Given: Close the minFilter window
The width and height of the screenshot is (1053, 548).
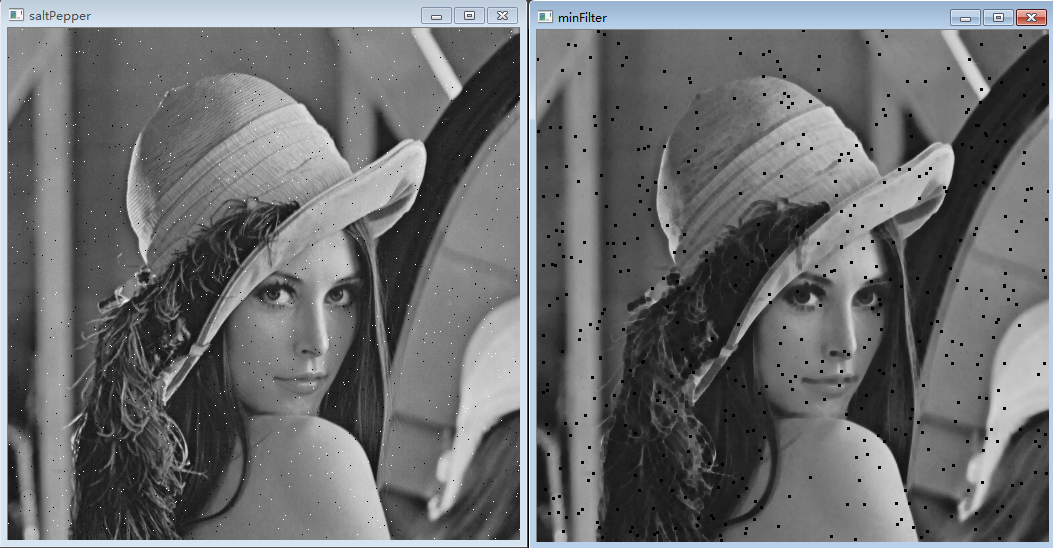Looking at the screenshot, I should pos(1032,17).
